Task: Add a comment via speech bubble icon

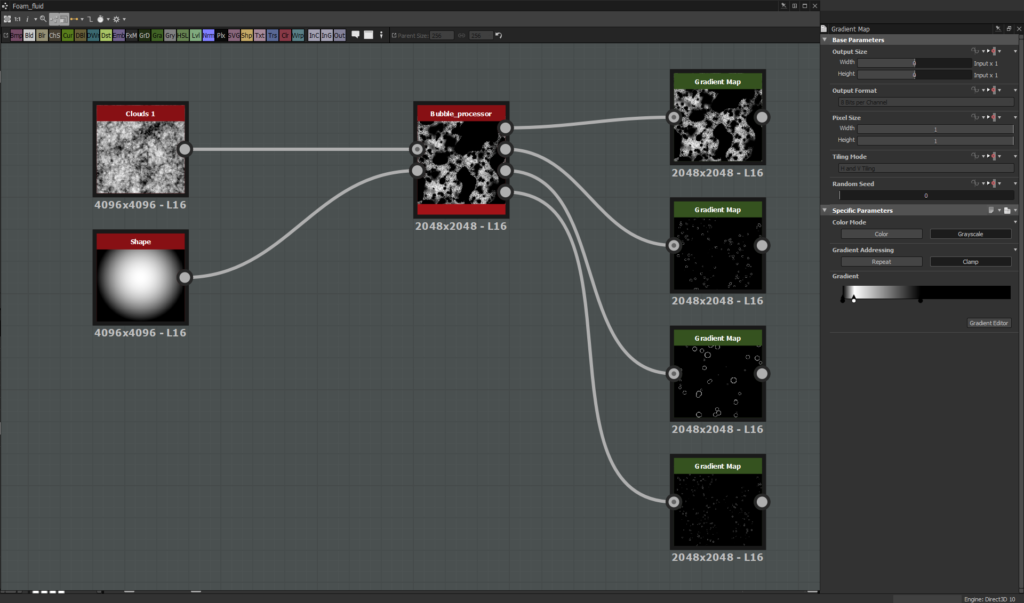Action: click(355, 35)
